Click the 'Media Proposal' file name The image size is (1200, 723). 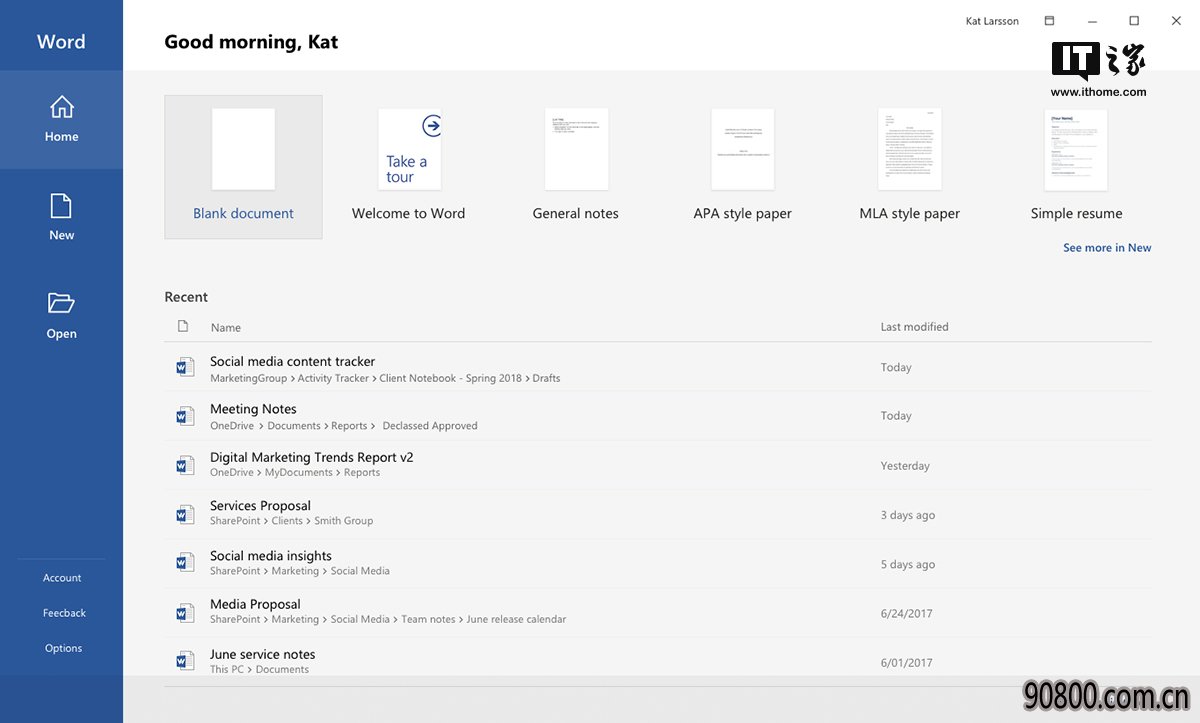click(x=255, y=604)
